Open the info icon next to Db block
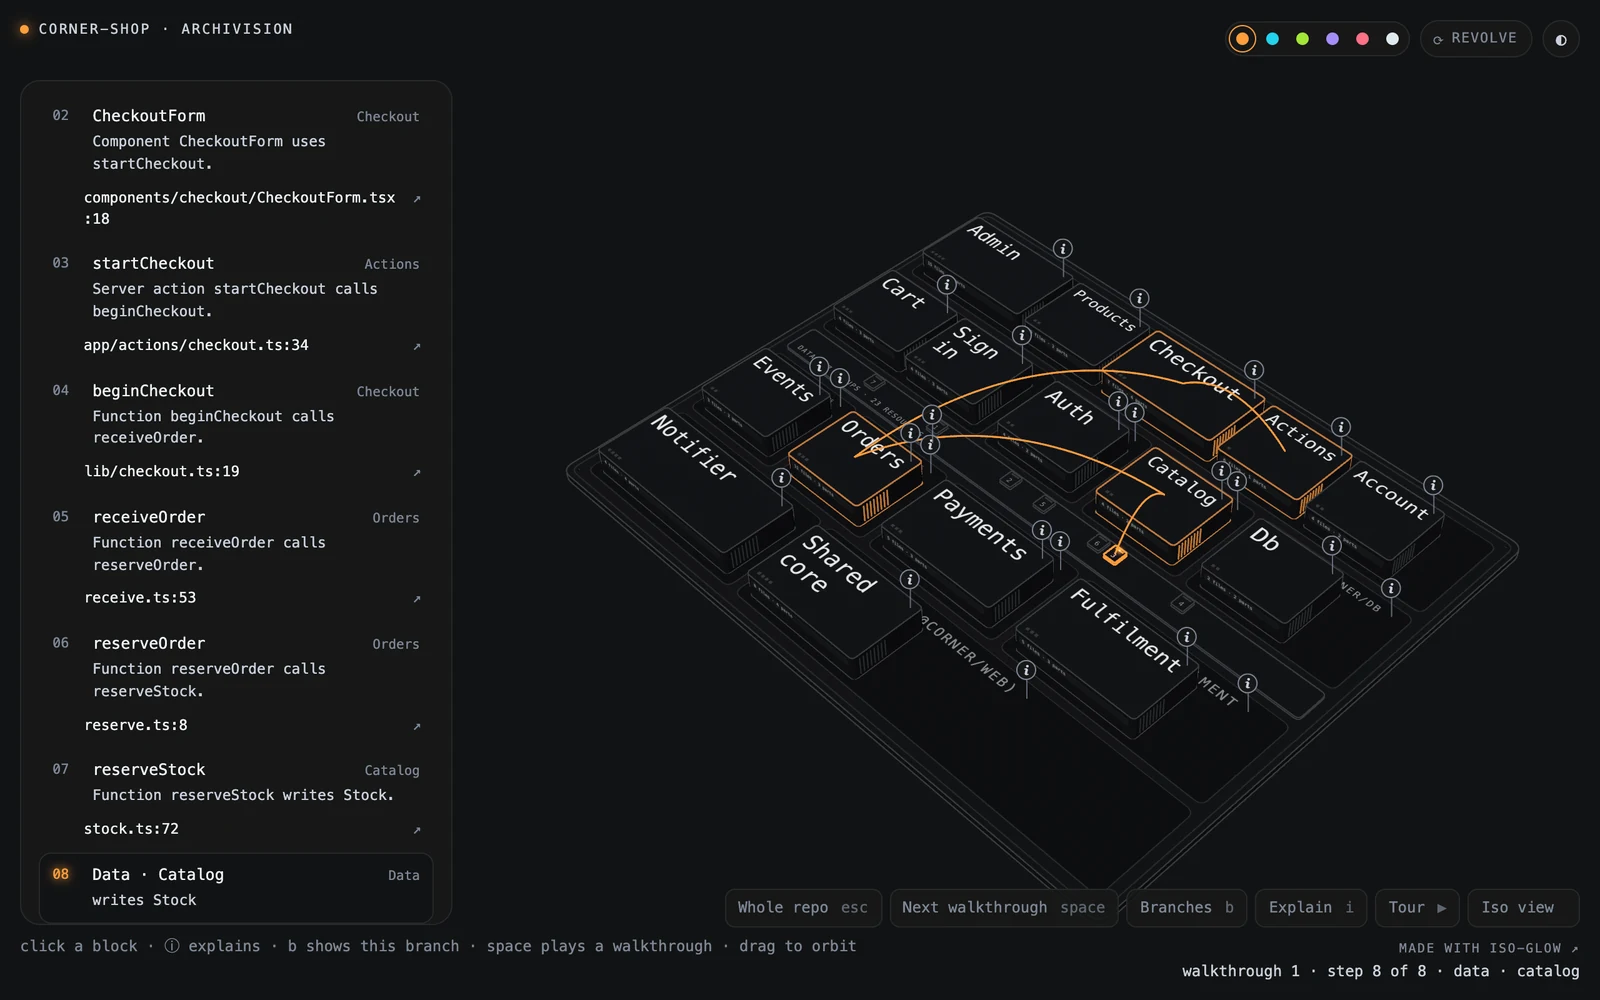 pos(1331,545)
